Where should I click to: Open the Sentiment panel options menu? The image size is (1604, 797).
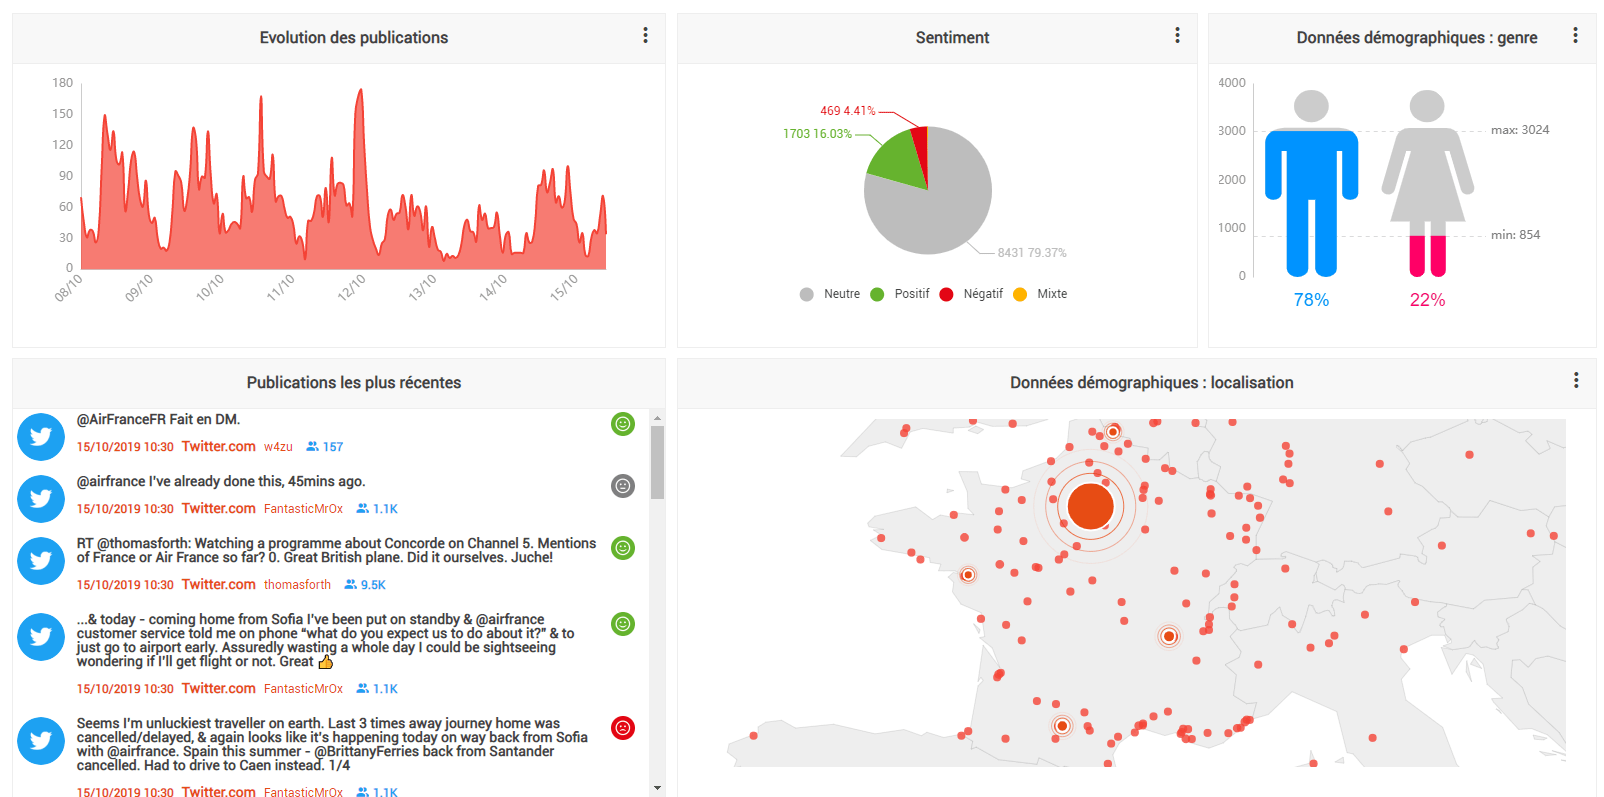tap(1177, 36)
